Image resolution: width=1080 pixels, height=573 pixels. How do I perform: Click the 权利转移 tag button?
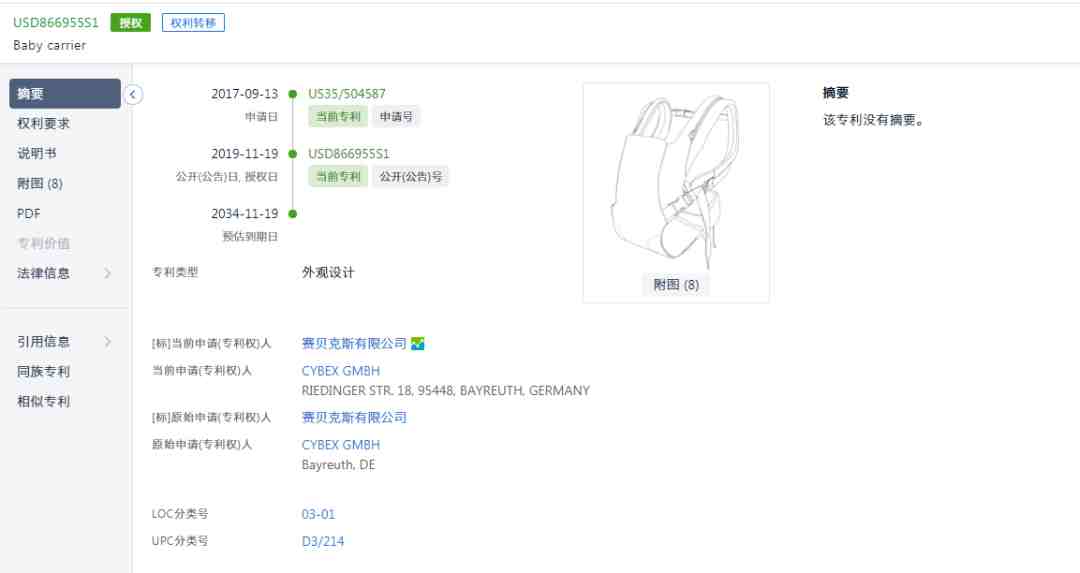[194, 23]
